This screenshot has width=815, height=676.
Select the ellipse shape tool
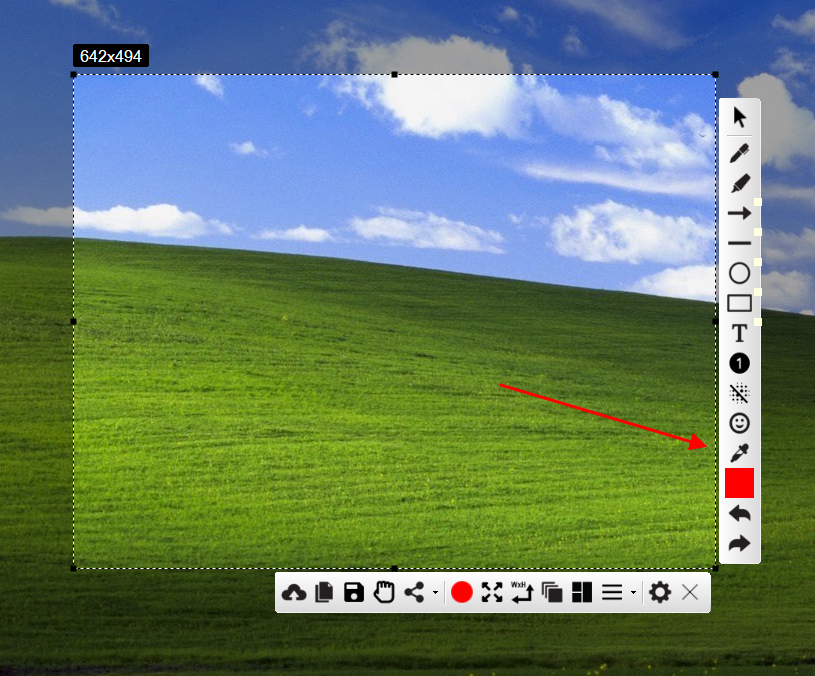pos(739,273)
